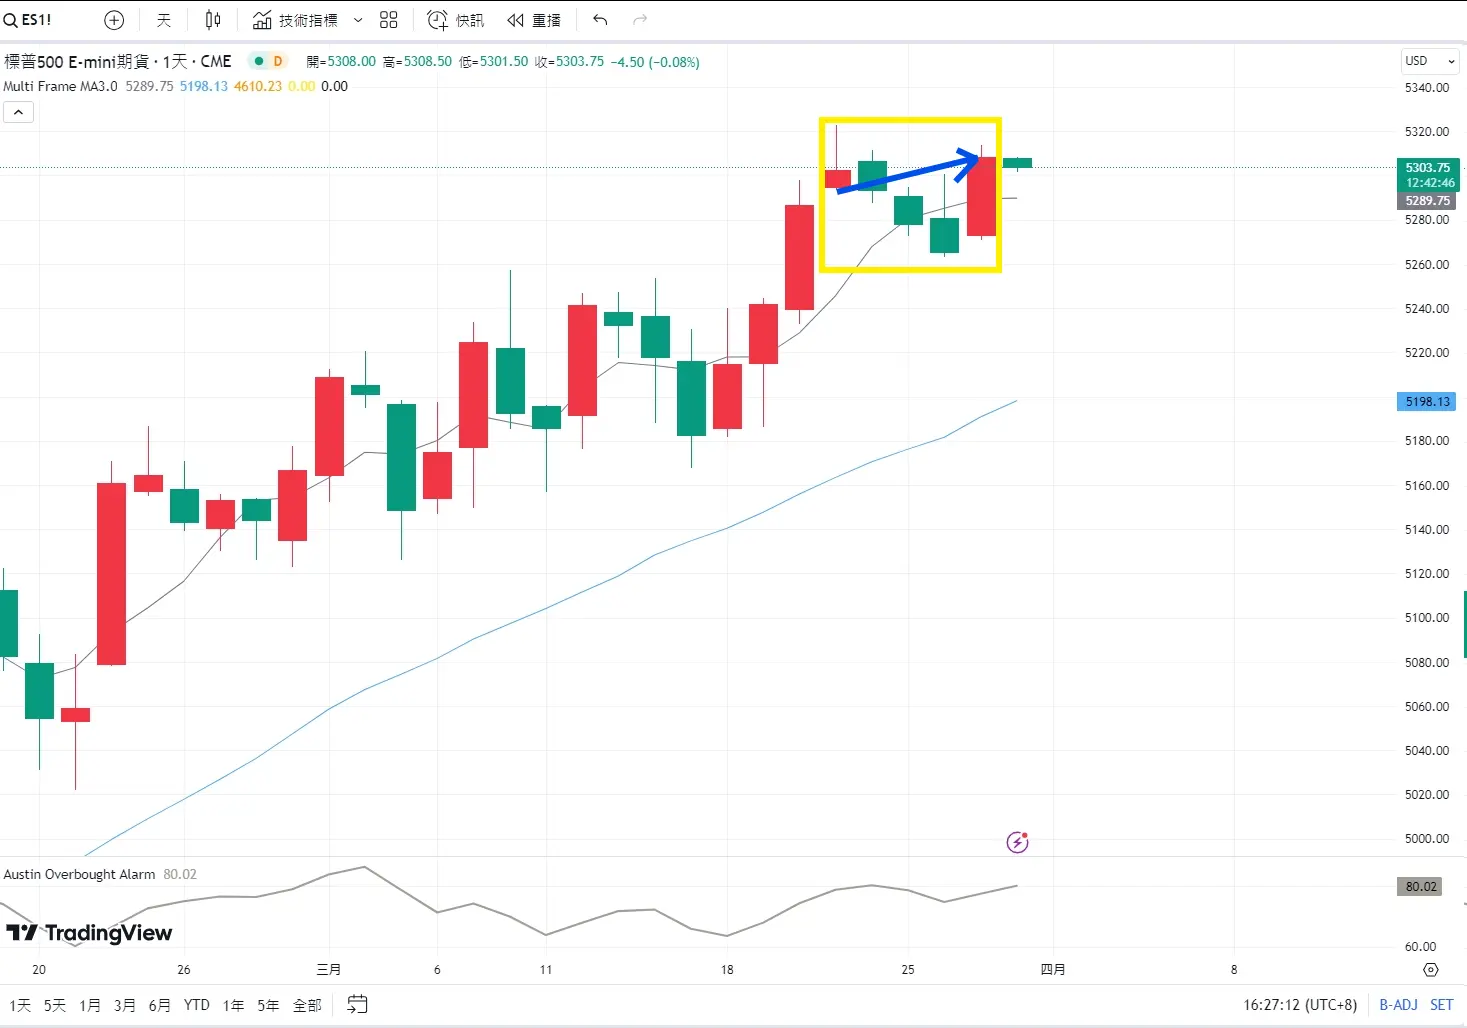1467x1028 pixels.
Task: Open 技術指標 indicators dialog
Action: (x=295, y=20)
